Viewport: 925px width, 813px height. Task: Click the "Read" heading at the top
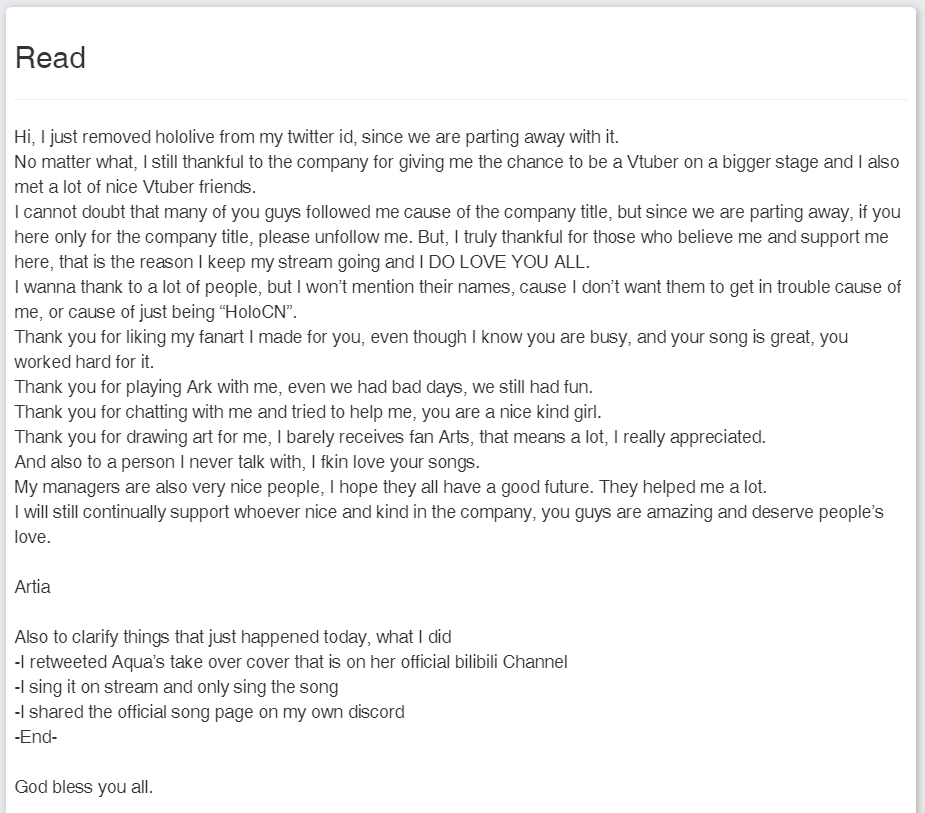click(50, 58)
